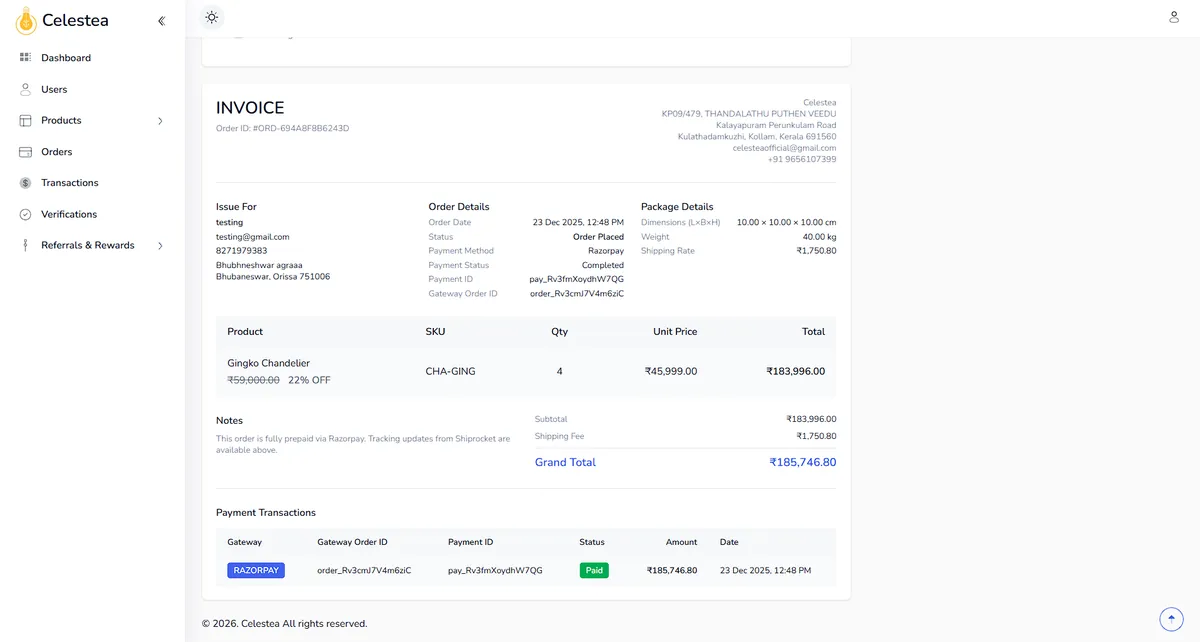Click the Gateway Order ID column header
This screenshot has height=642, width=1200.
(352, 542)
